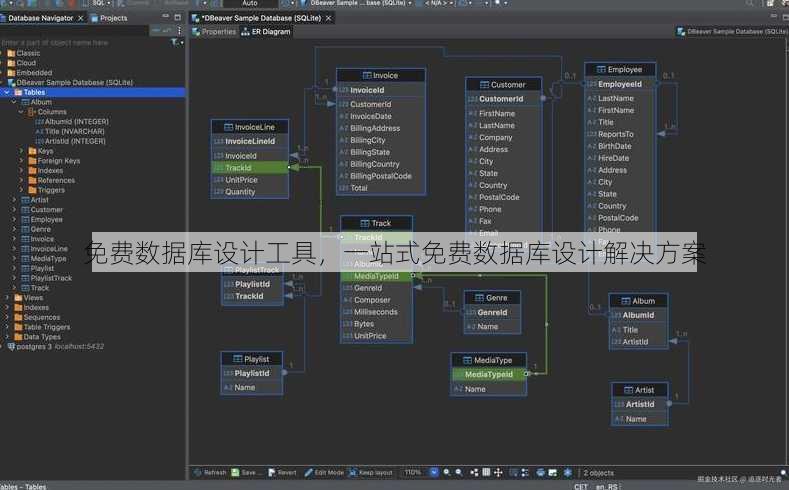Select the Cloud folder in navigator
This screenshot has height=490, width=789.
(x=22, y=63)
